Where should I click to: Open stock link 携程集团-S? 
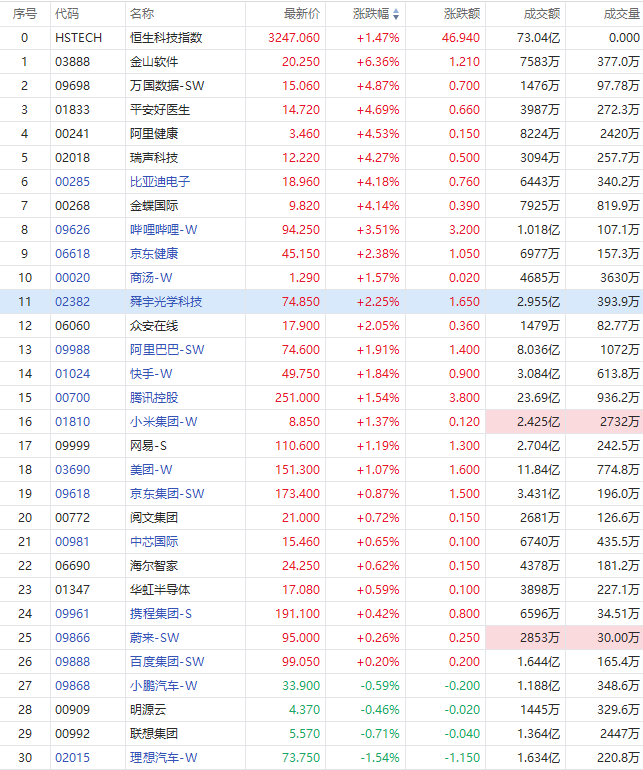[x=161, y=614]
